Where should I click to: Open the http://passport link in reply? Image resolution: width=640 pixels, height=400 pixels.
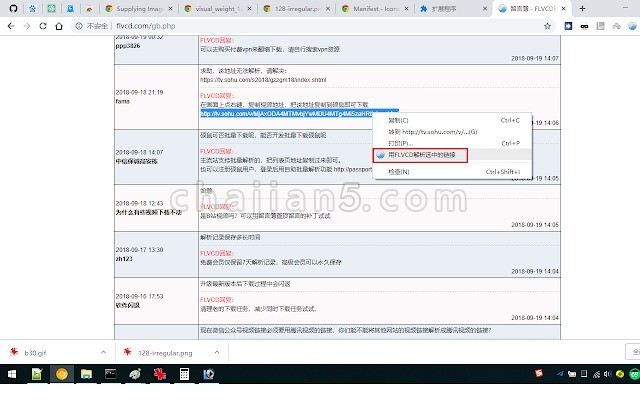click(353, 169)
